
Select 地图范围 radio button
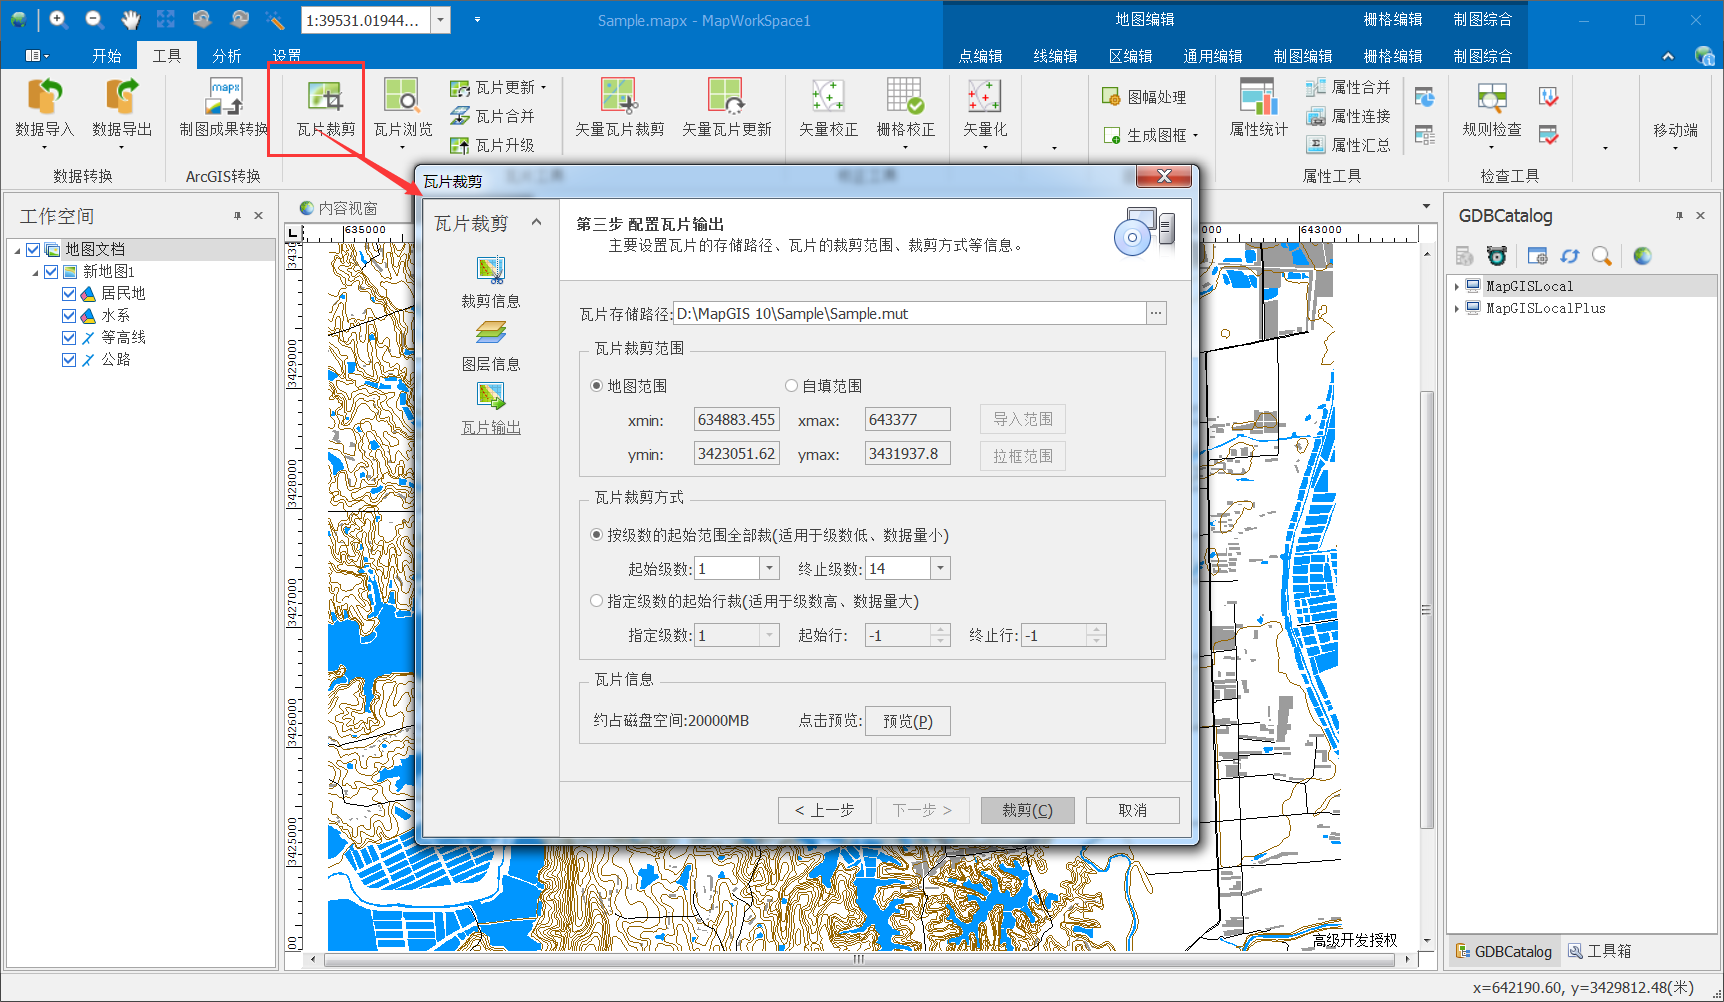[597, 386]
